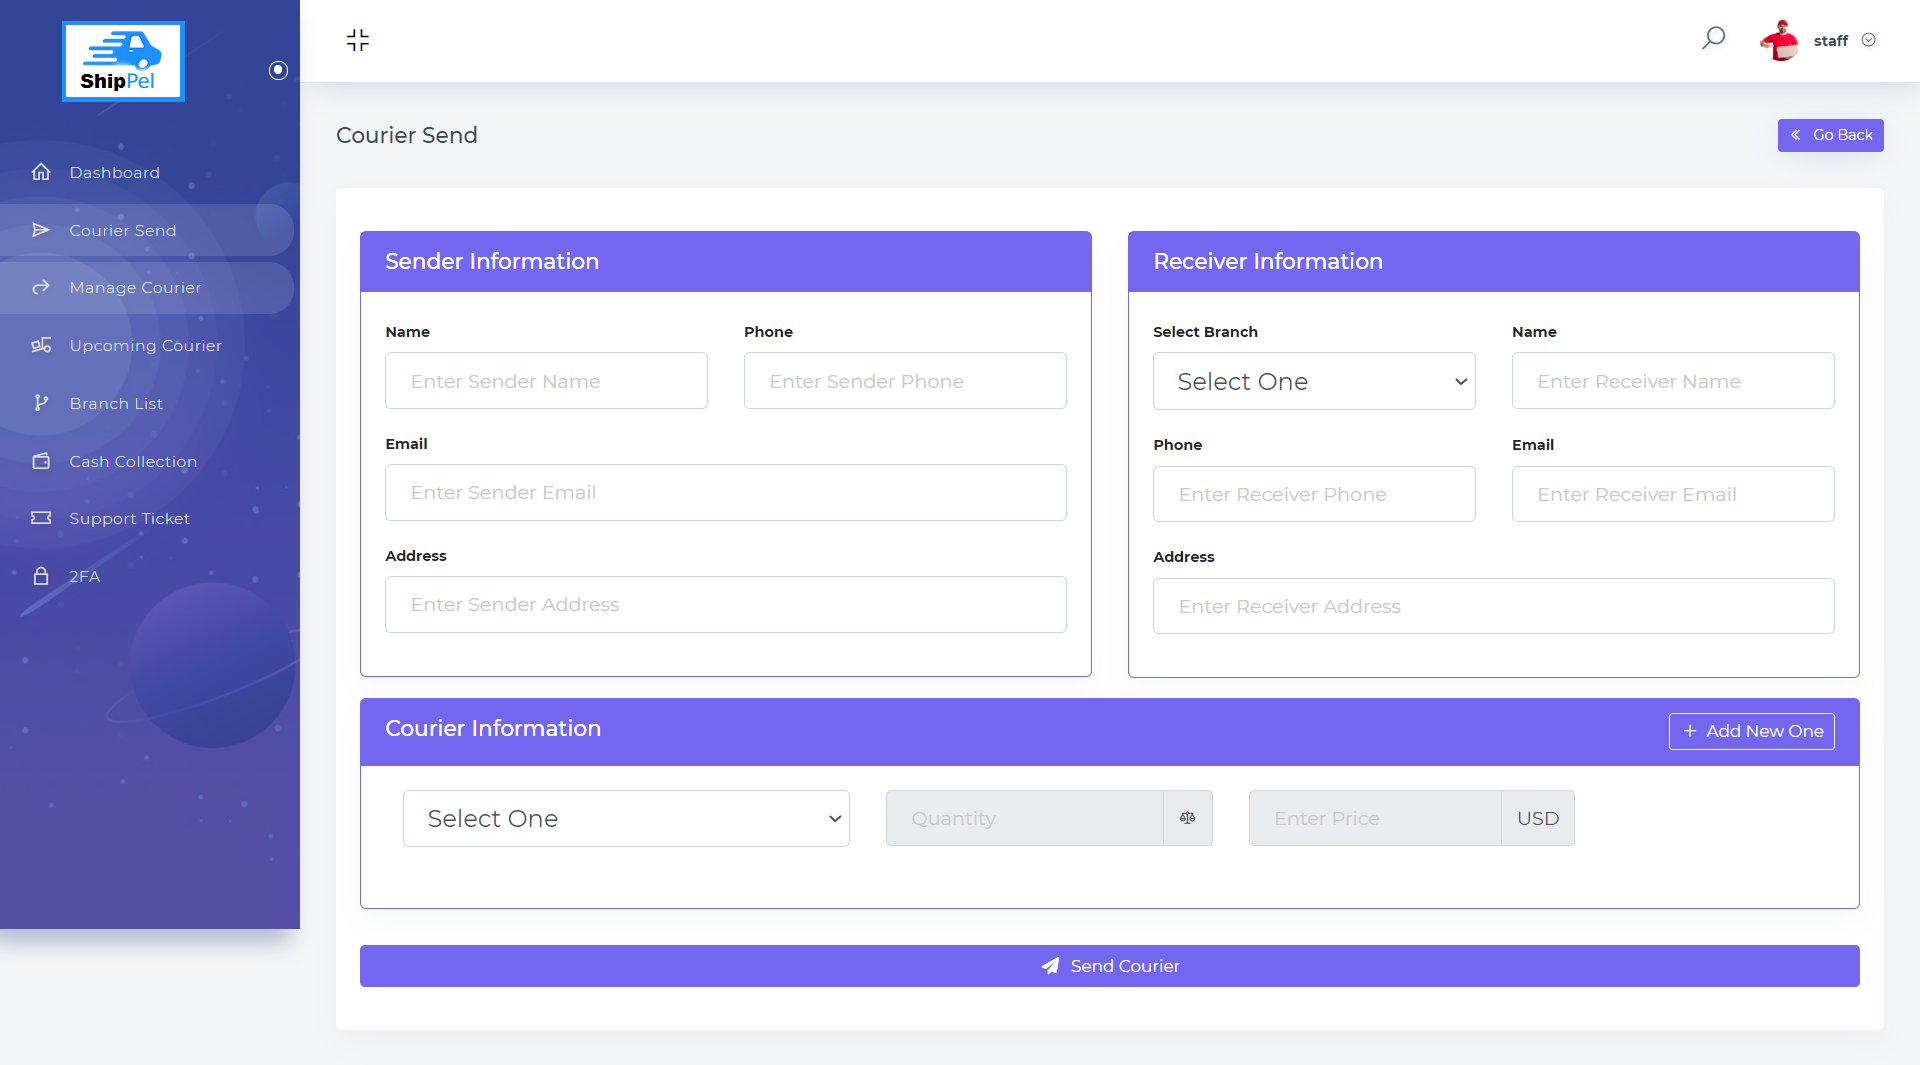1920x1065 pixels.
Task: Click the Cash Collection wallet icon
Action: [41, 461]
